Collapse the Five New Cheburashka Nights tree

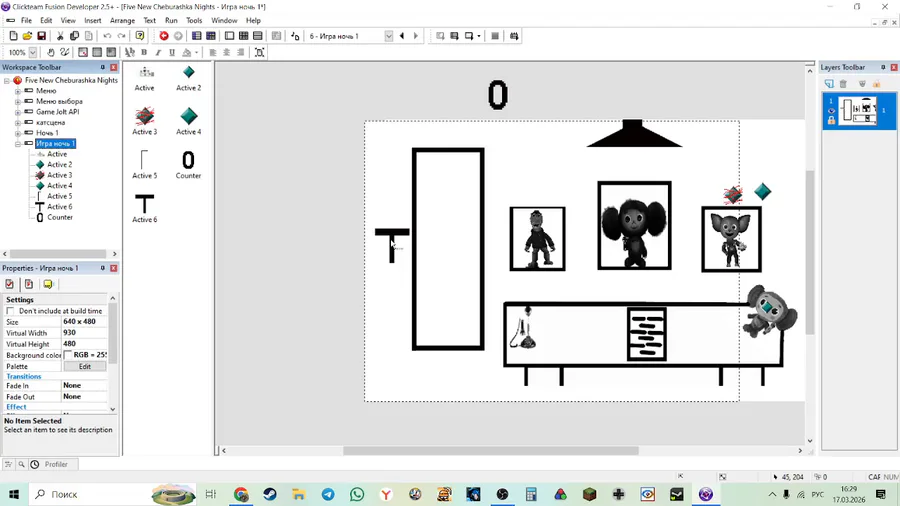tap(7, 80)
